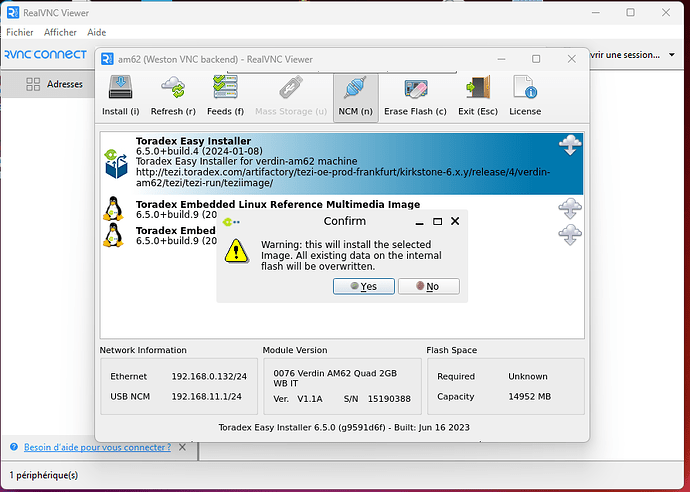Viewport: 690px width, 492px height.
Task: Open the Aide menu
Action: click(96, 32)
